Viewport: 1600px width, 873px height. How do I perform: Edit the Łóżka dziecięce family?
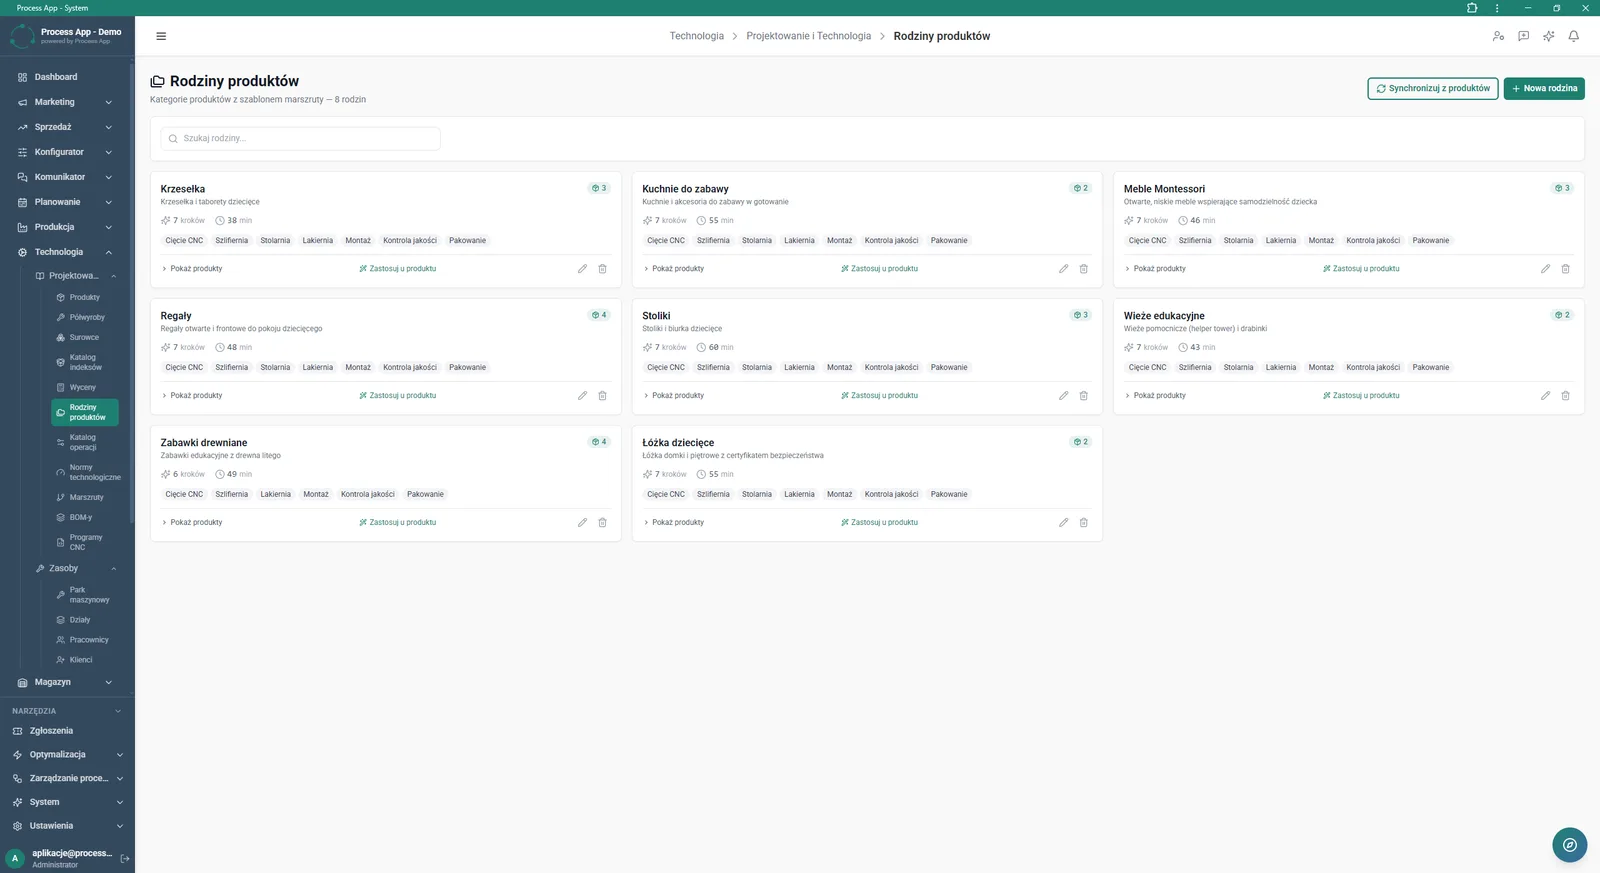tap(1063, 523)
